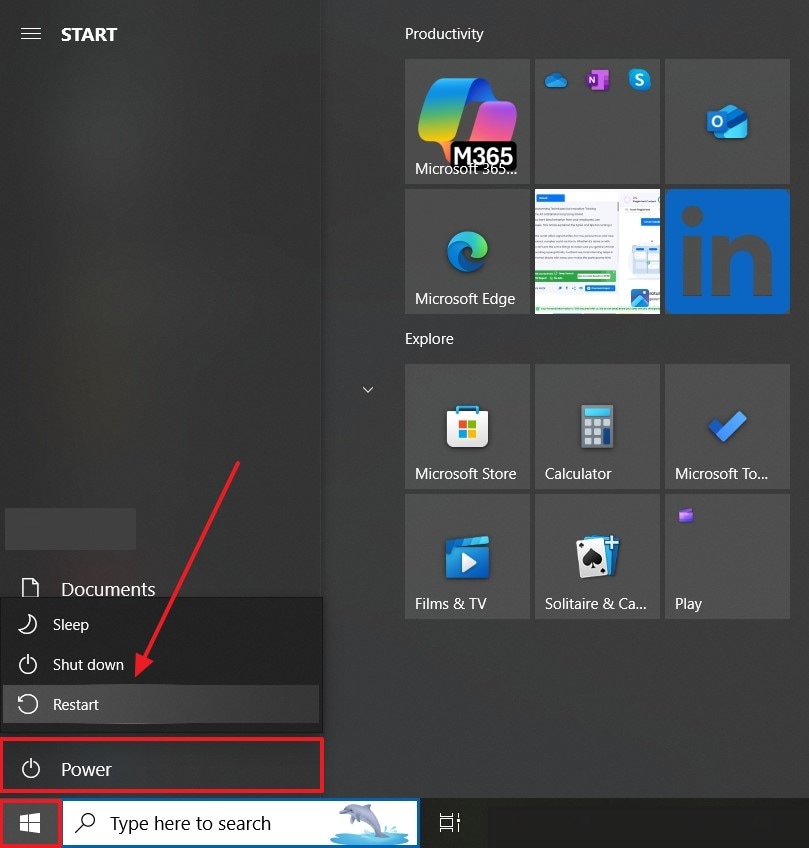Screen dimensions: 809x848
Task: Click the Productivity group heading
Action: point(444,34)
